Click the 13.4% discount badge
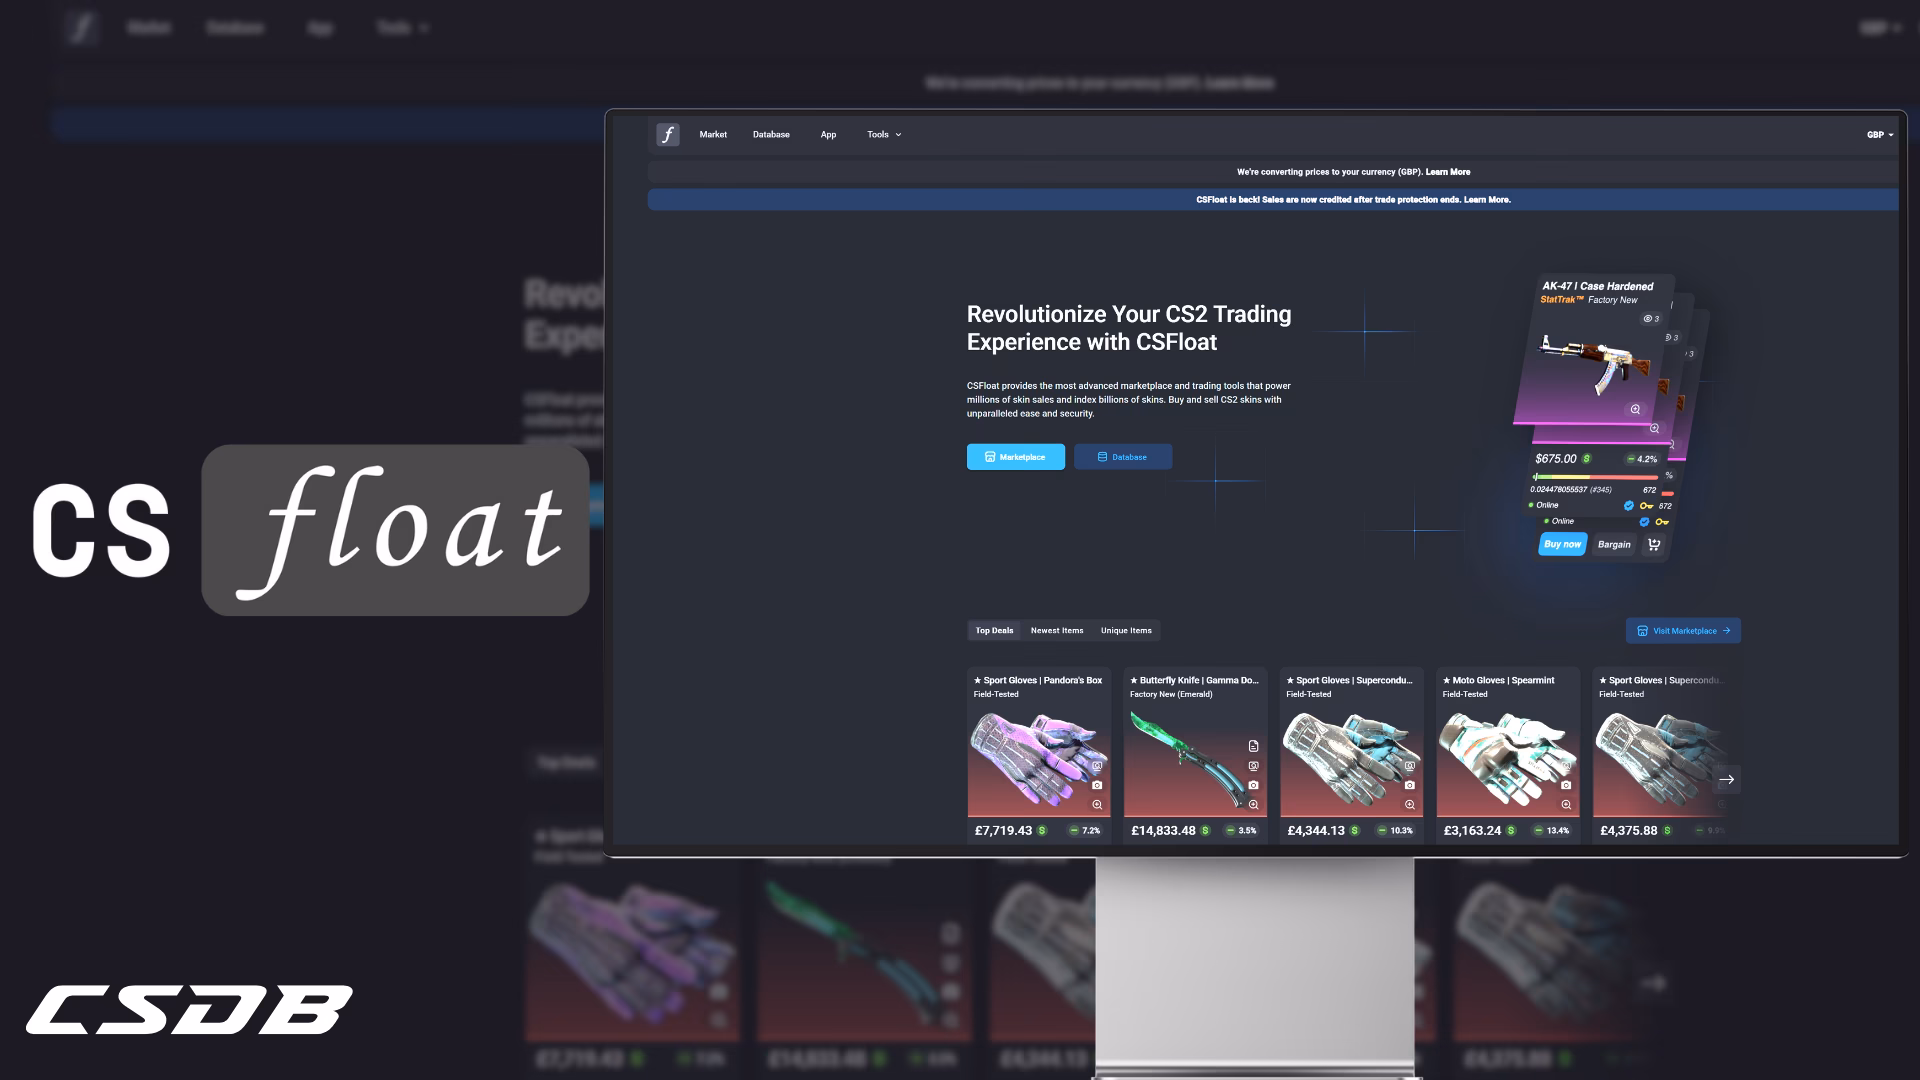Image resolution: width=1920 pixels, height=1080 pixels. 1552,831
